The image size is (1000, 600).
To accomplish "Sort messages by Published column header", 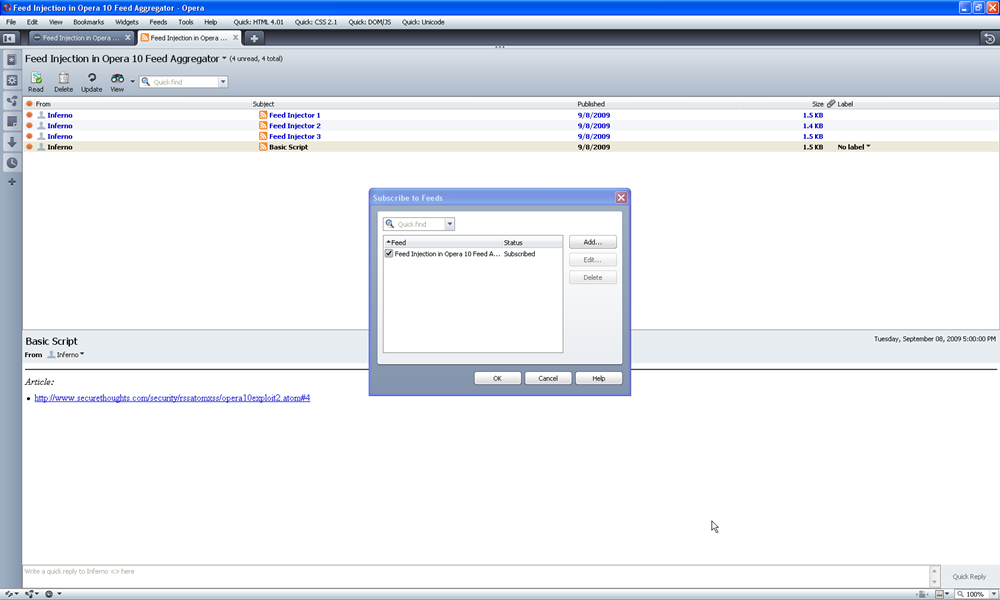I will click(x=591, y=104).
